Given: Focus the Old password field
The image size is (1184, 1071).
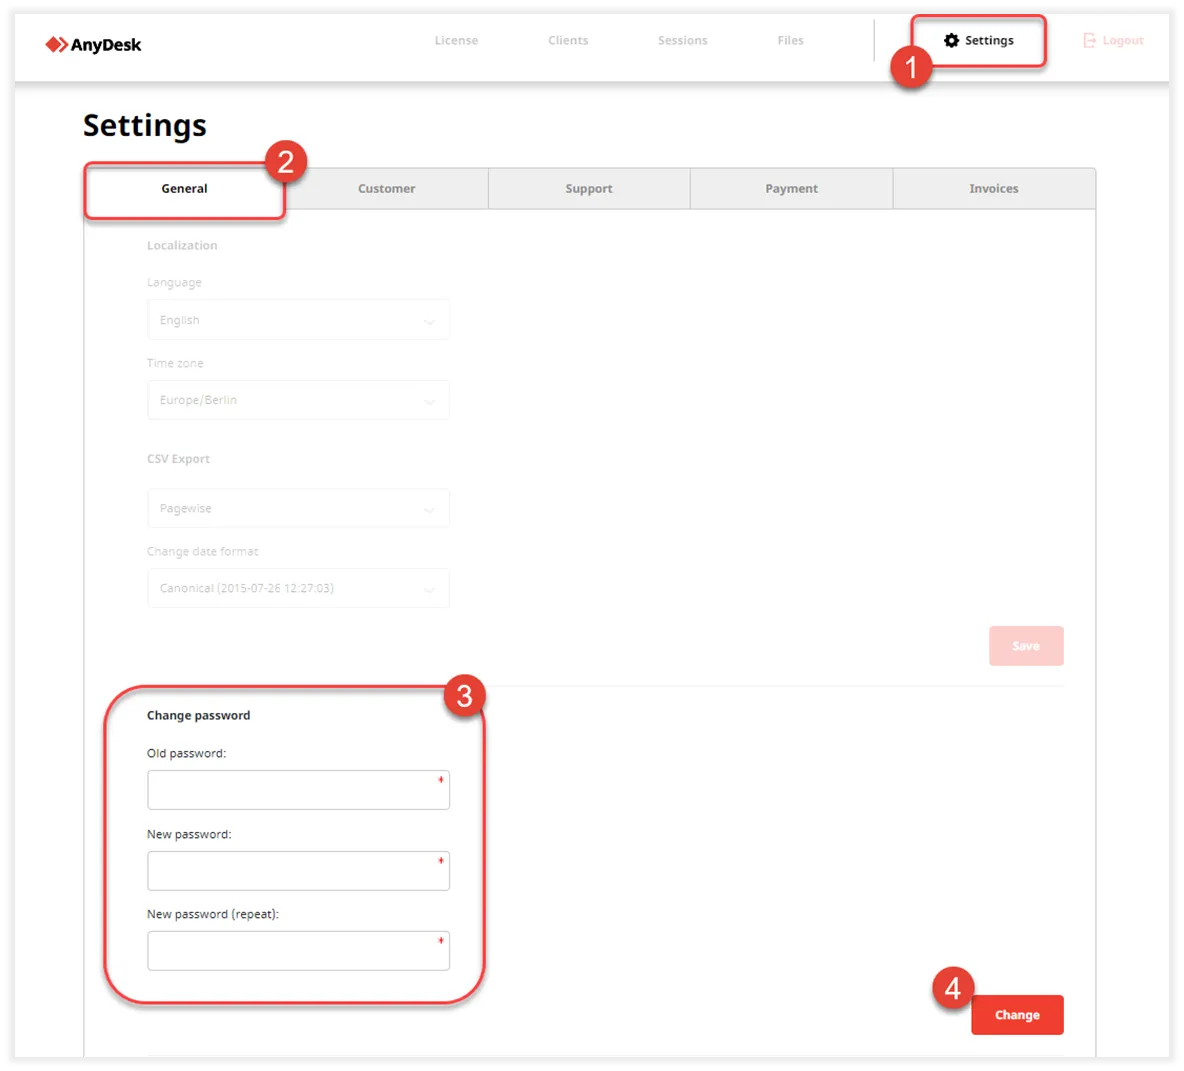Looking at the screenshot, I should point(298,790).
